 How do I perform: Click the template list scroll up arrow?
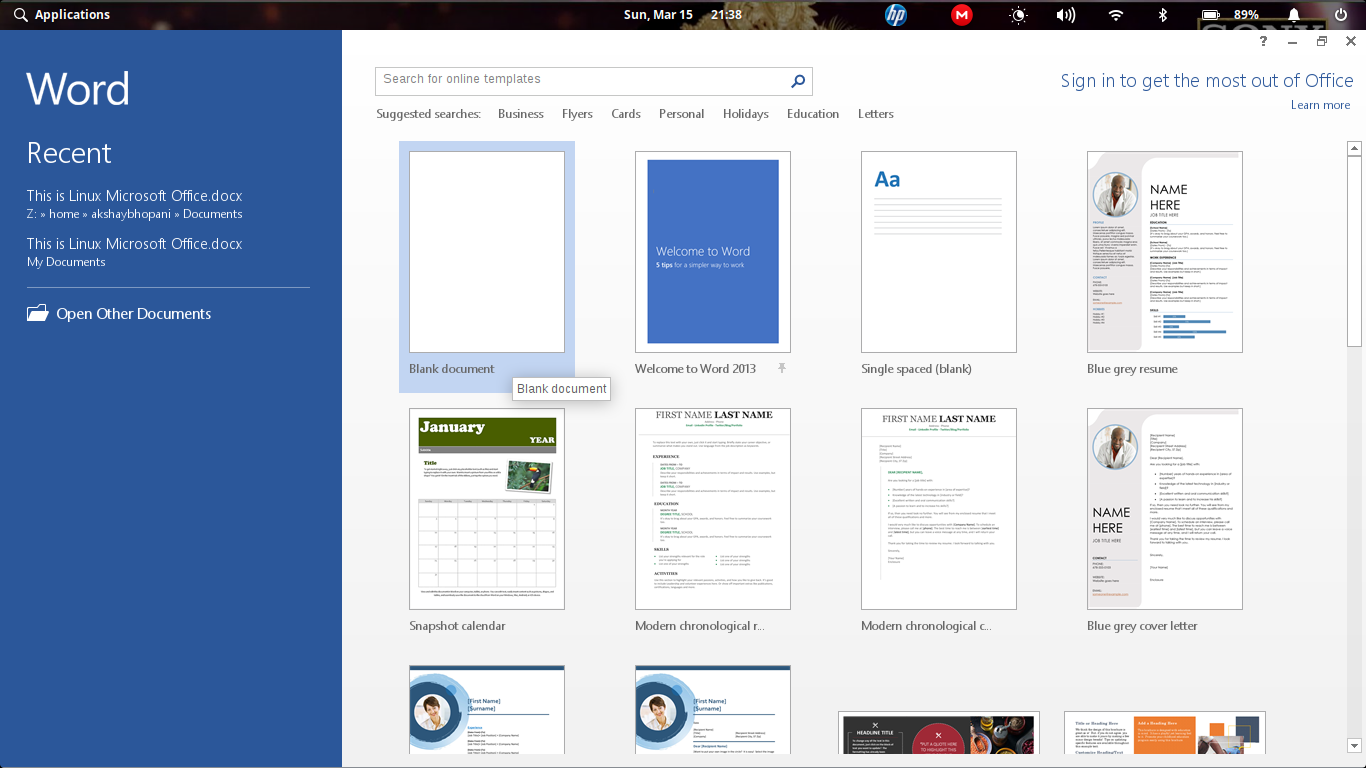[x=1354, y=149]
